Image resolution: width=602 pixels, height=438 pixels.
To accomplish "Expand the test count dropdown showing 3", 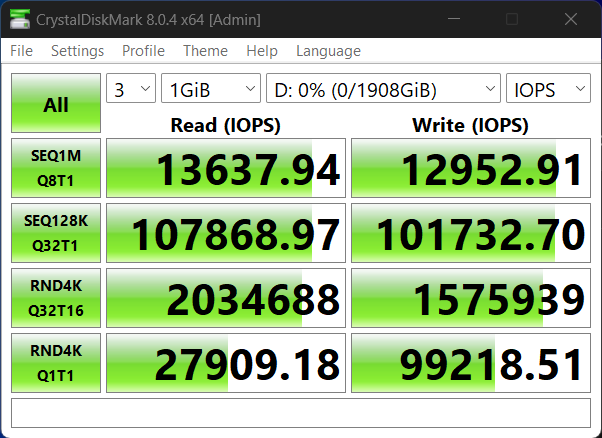I will (131, 88).
